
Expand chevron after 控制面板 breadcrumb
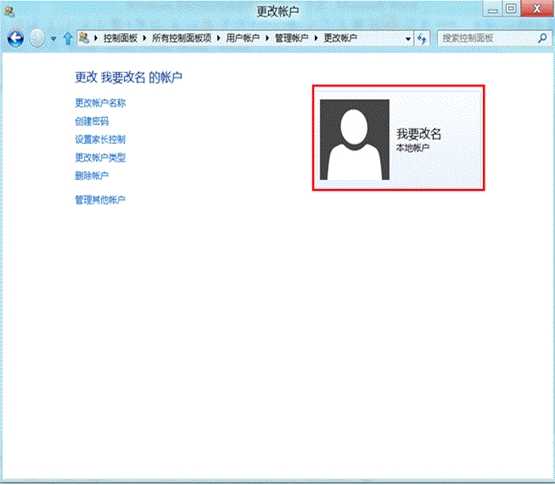pos(144,38)
